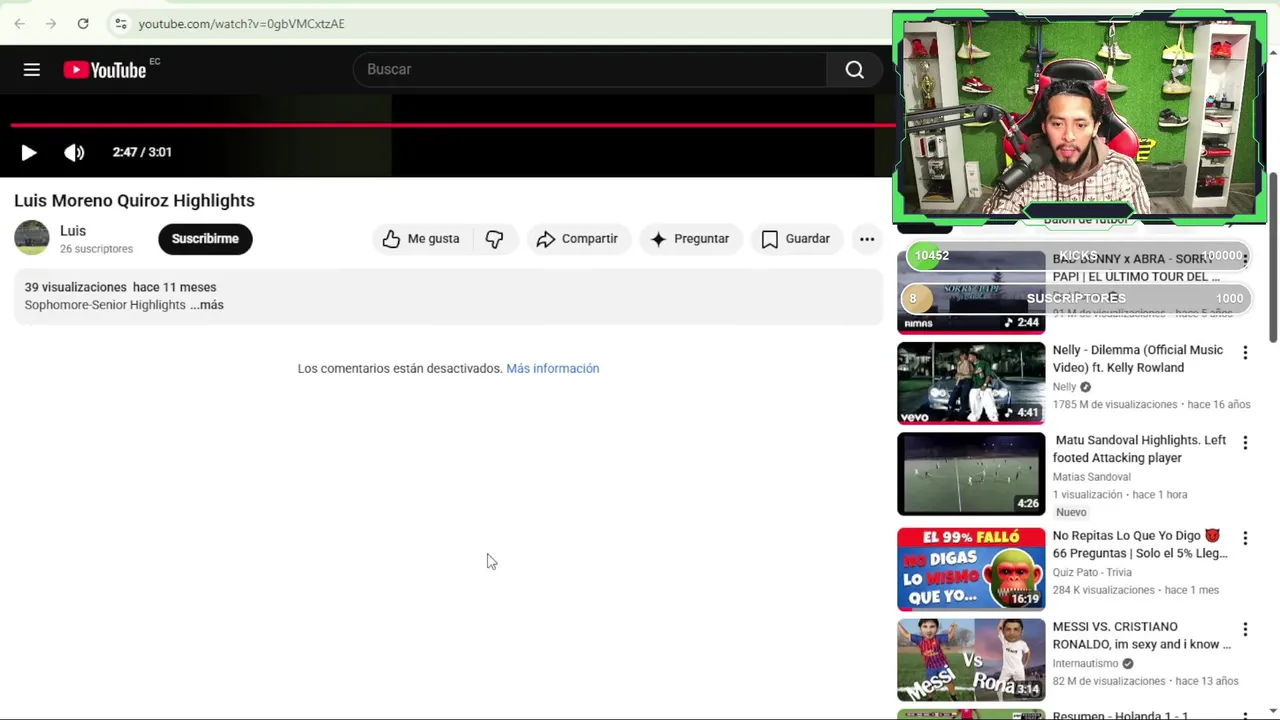Dislike the video with thumbs-down

[x=494, y=238]
